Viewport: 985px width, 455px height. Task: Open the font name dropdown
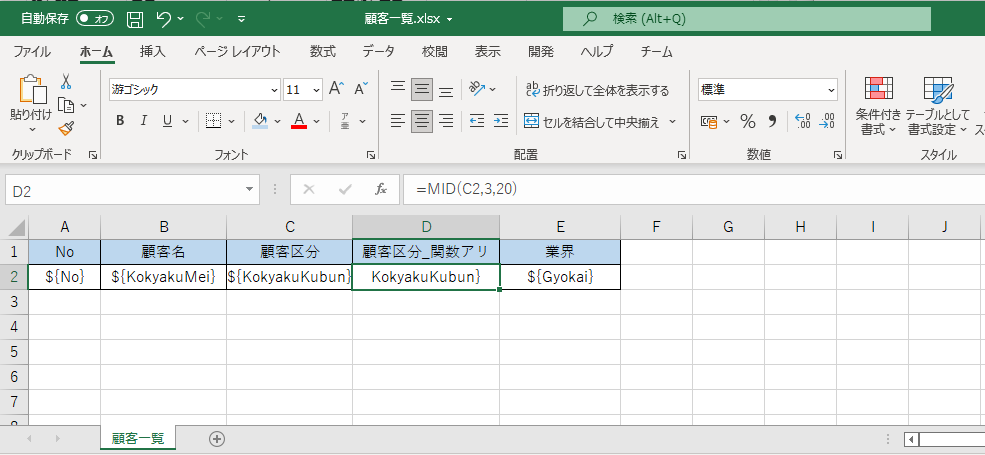click(273, 90)
